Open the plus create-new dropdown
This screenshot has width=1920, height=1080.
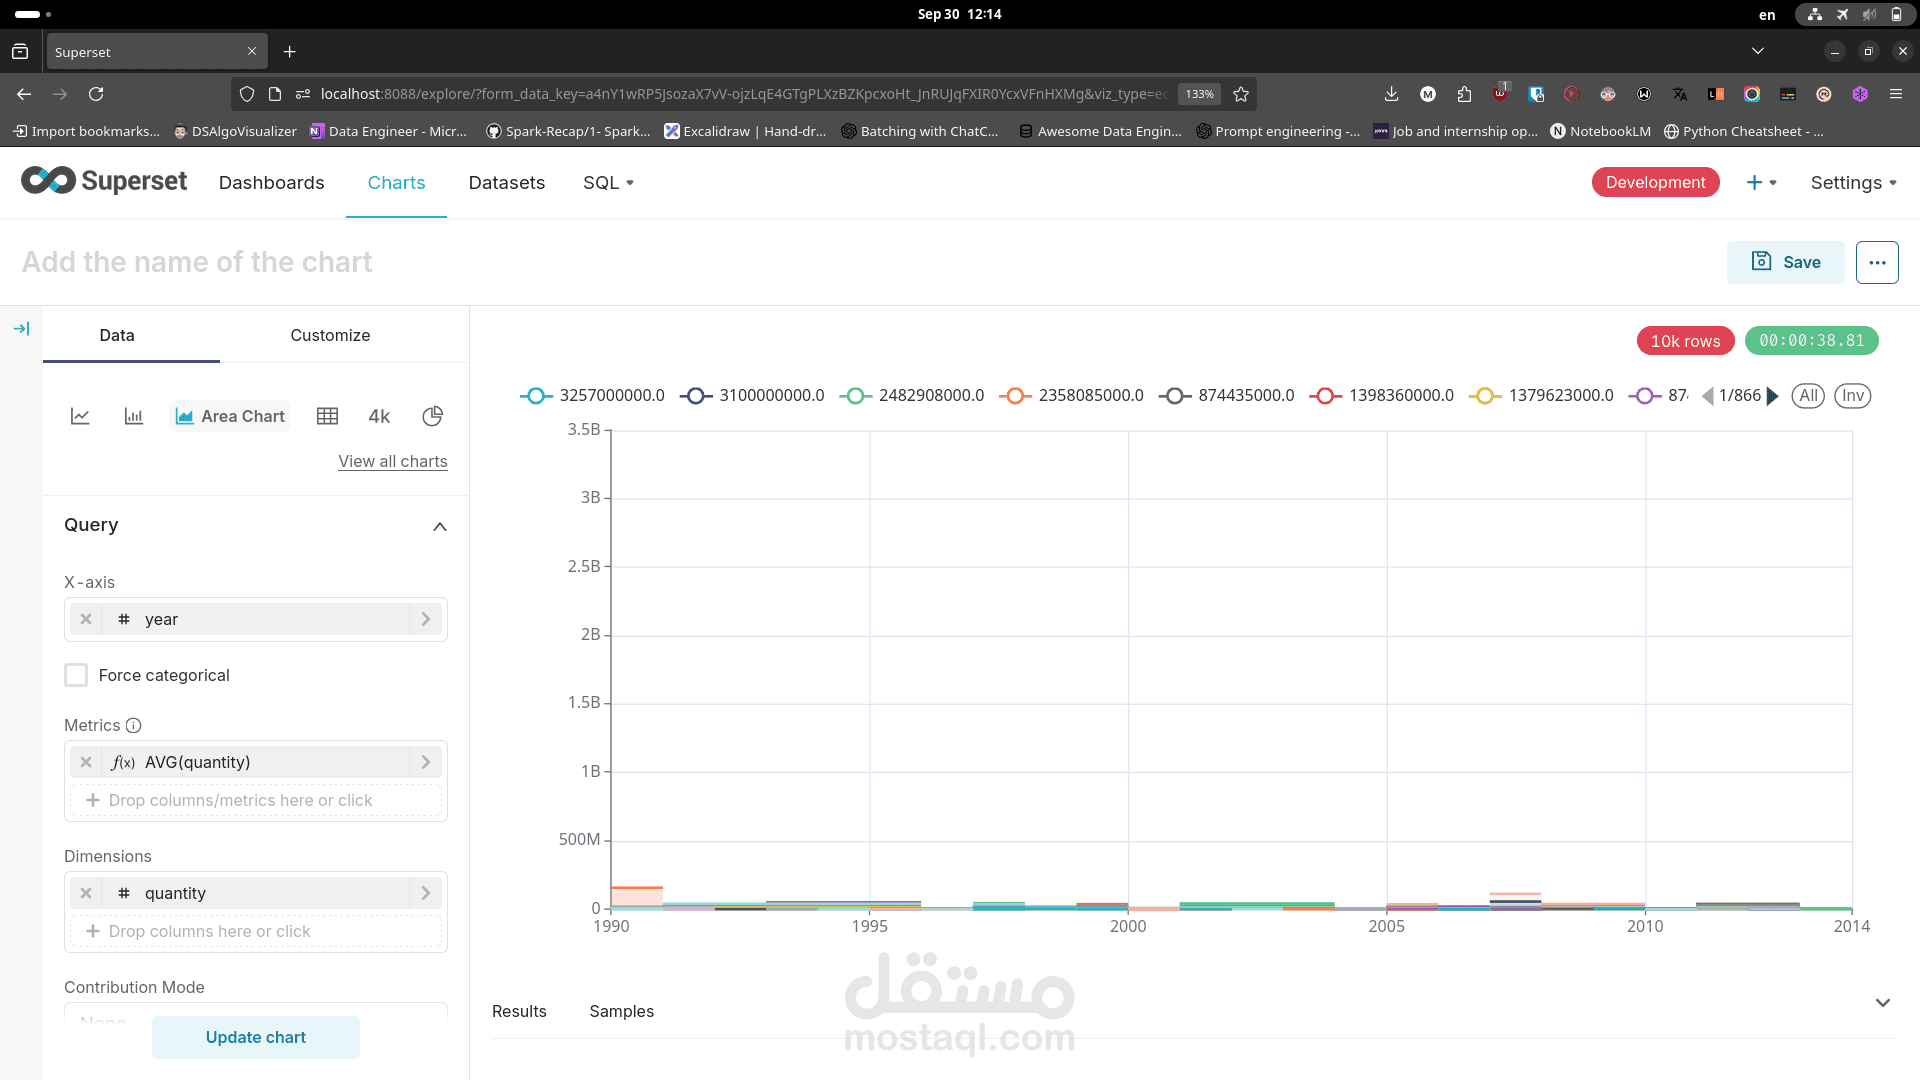[1761, 182]
